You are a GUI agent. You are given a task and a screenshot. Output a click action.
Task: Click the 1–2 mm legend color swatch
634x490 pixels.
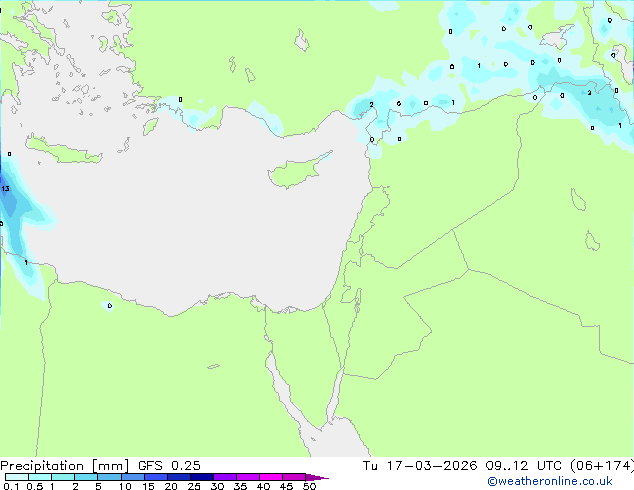[63, 477]
